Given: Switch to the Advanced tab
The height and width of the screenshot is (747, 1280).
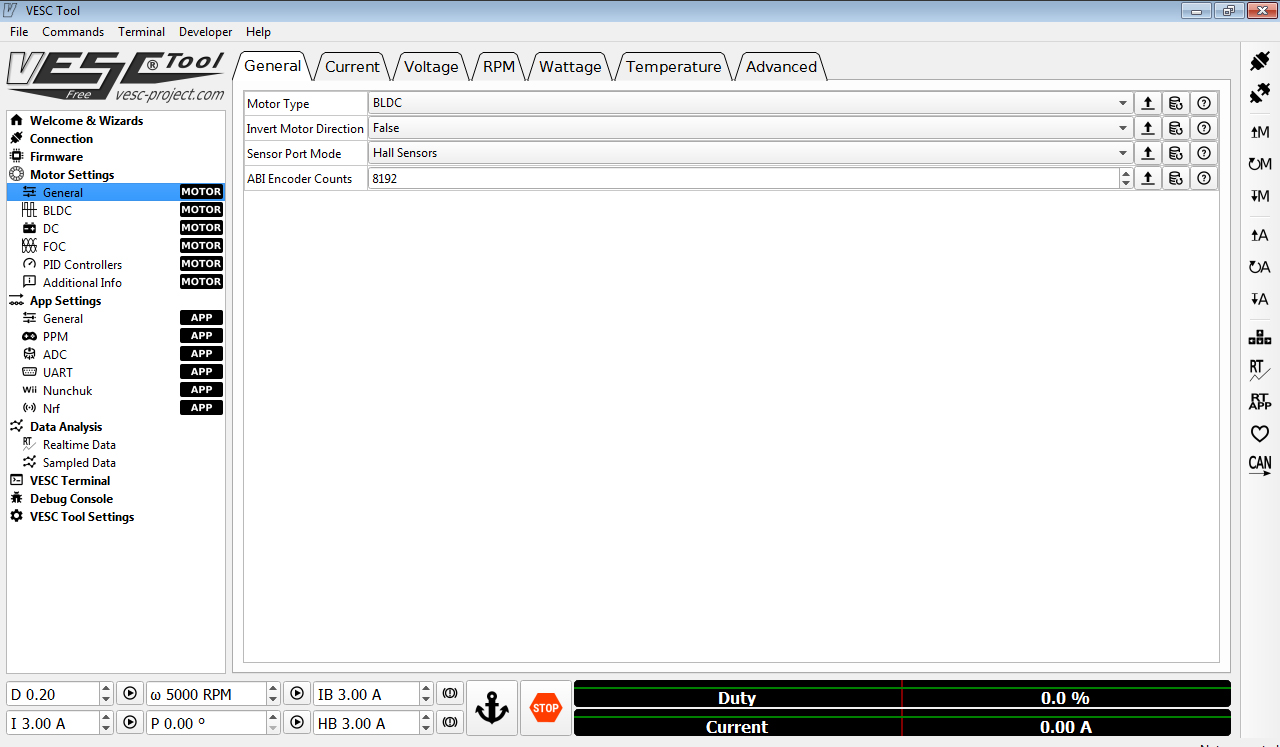Looking at the screenshot, I should coord(781,67).
